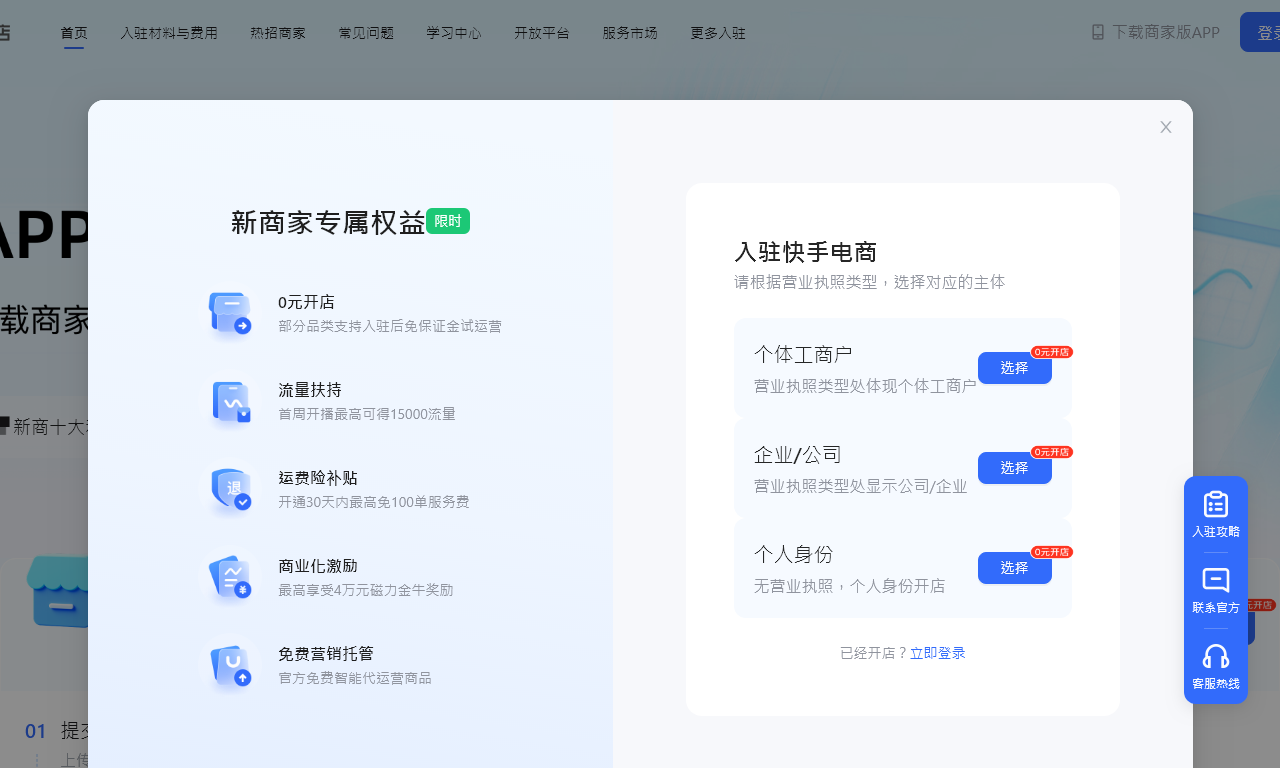Click the 流量扶持 benefit title

coord(310,390)
